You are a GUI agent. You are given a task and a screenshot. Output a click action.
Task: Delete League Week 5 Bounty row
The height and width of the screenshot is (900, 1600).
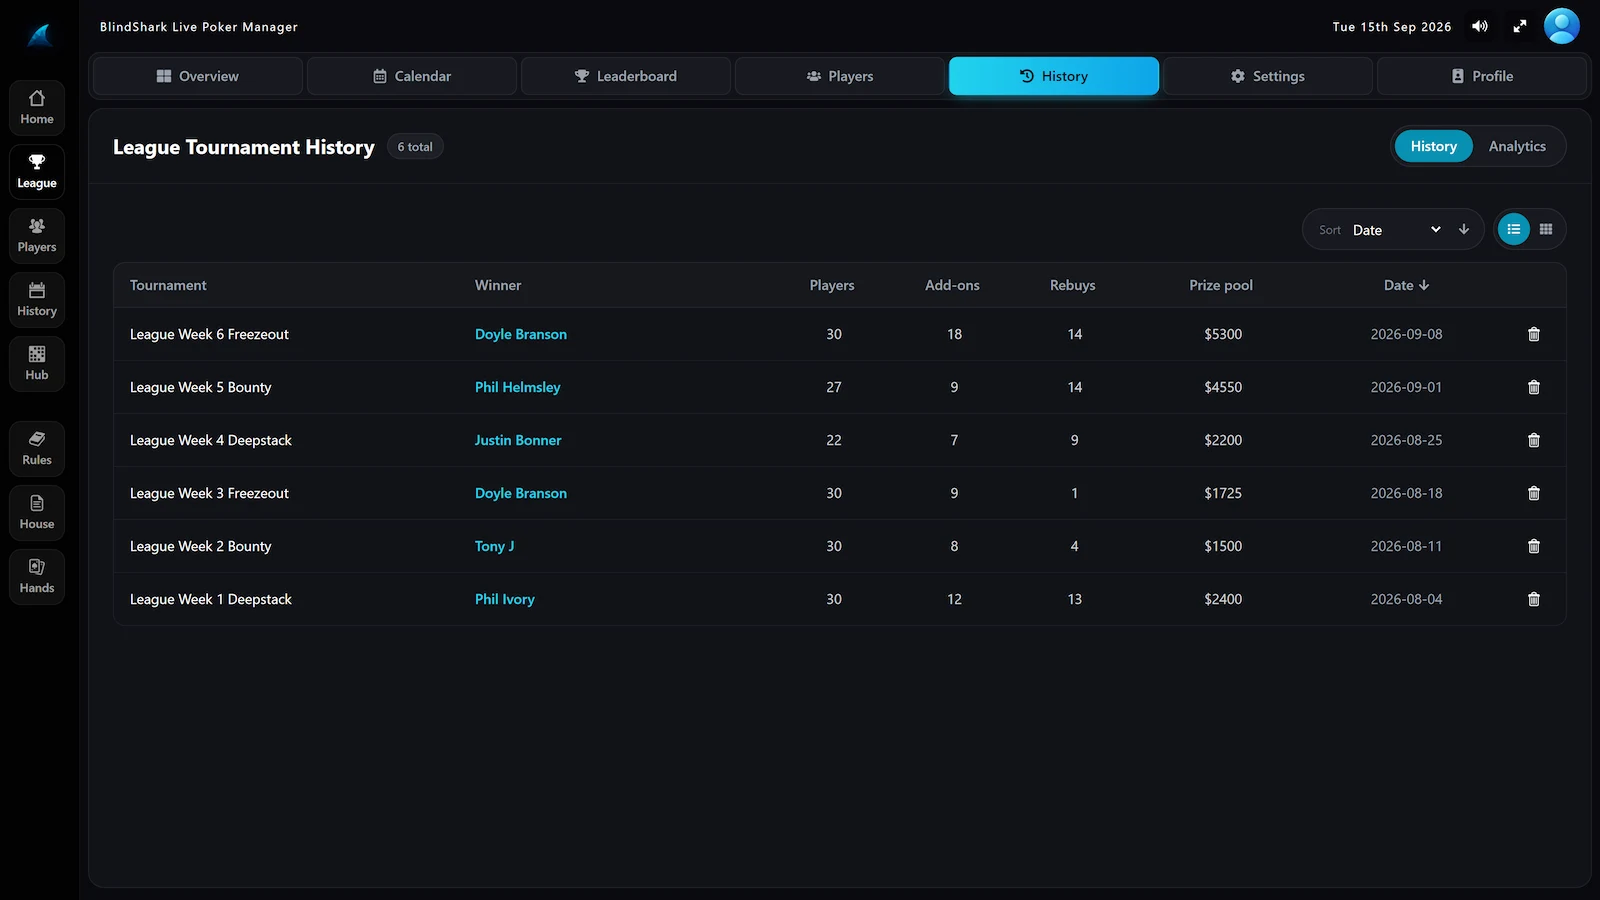coord(1534,387)
